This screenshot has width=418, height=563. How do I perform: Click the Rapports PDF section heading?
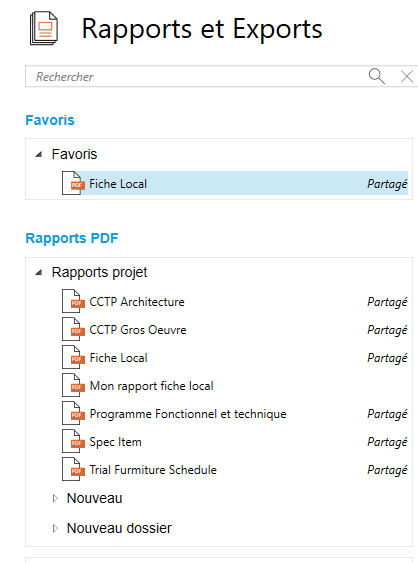72,238
